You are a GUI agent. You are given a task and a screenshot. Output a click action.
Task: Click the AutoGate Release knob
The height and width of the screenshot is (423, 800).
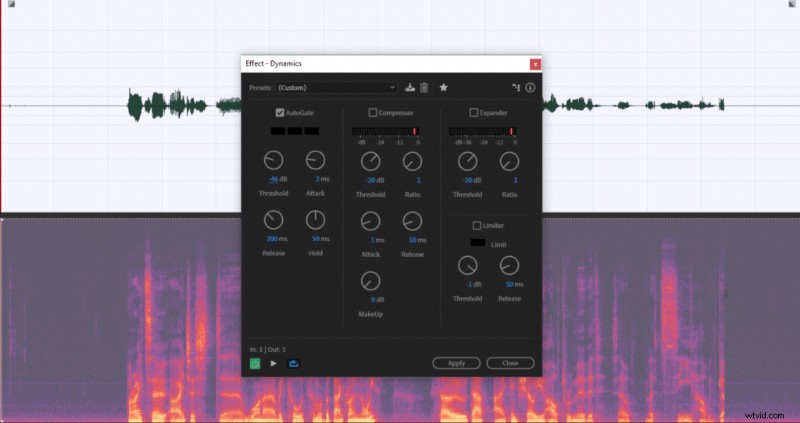(273, 220)
